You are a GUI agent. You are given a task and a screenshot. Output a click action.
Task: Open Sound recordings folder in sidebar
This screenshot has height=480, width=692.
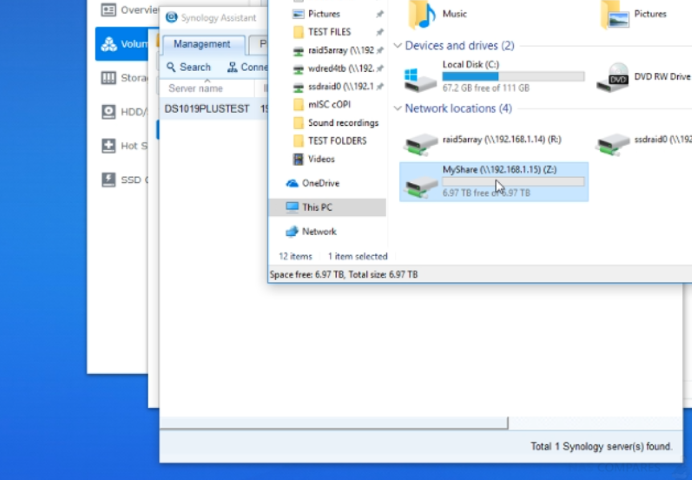coord(343,123)
